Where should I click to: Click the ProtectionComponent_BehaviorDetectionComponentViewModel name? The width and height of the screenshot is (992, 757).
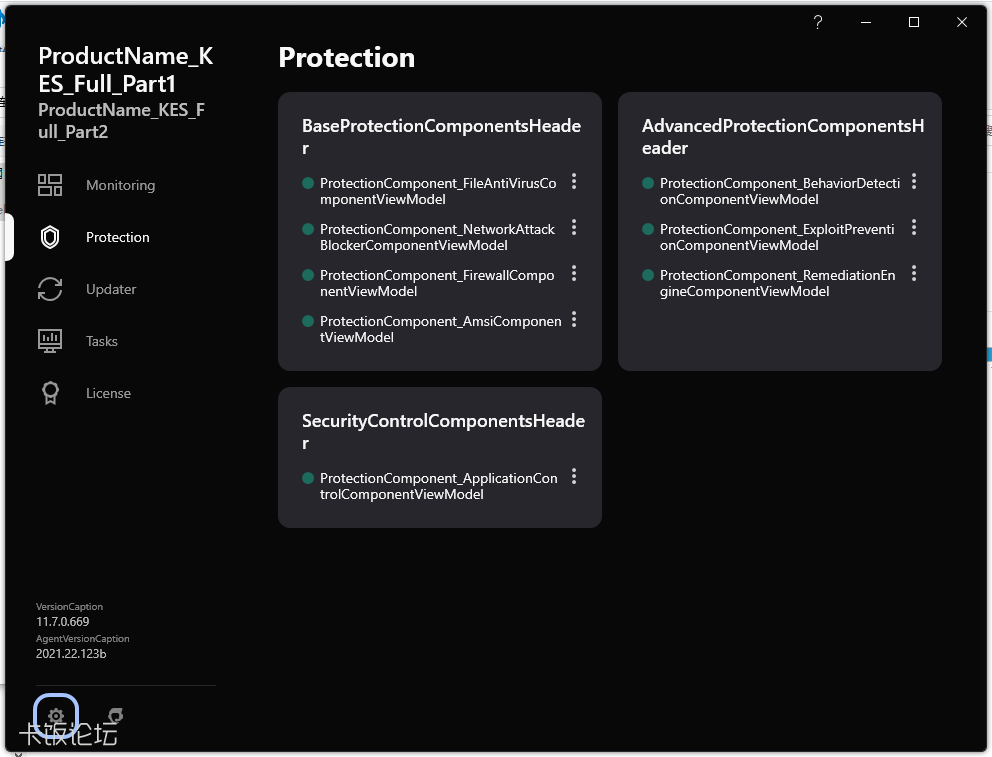779,191
